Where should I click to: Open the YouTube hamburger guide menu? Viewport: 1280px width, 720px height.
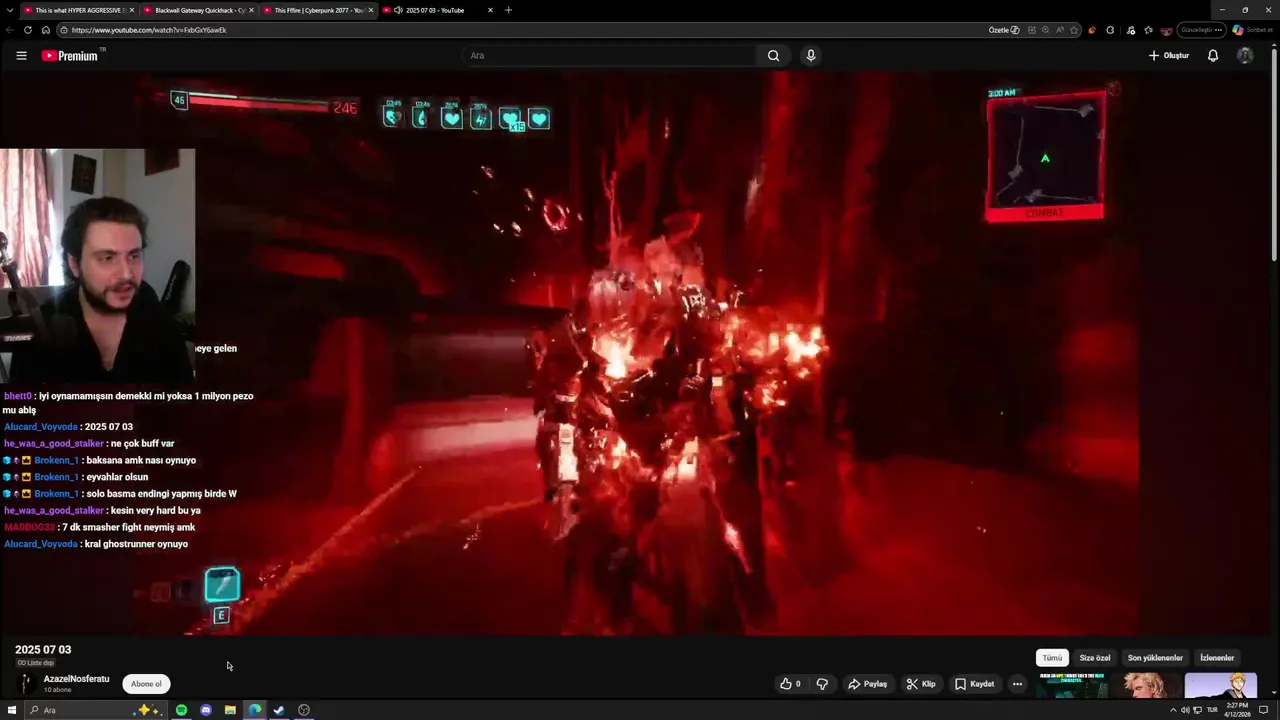pos(21,56)
